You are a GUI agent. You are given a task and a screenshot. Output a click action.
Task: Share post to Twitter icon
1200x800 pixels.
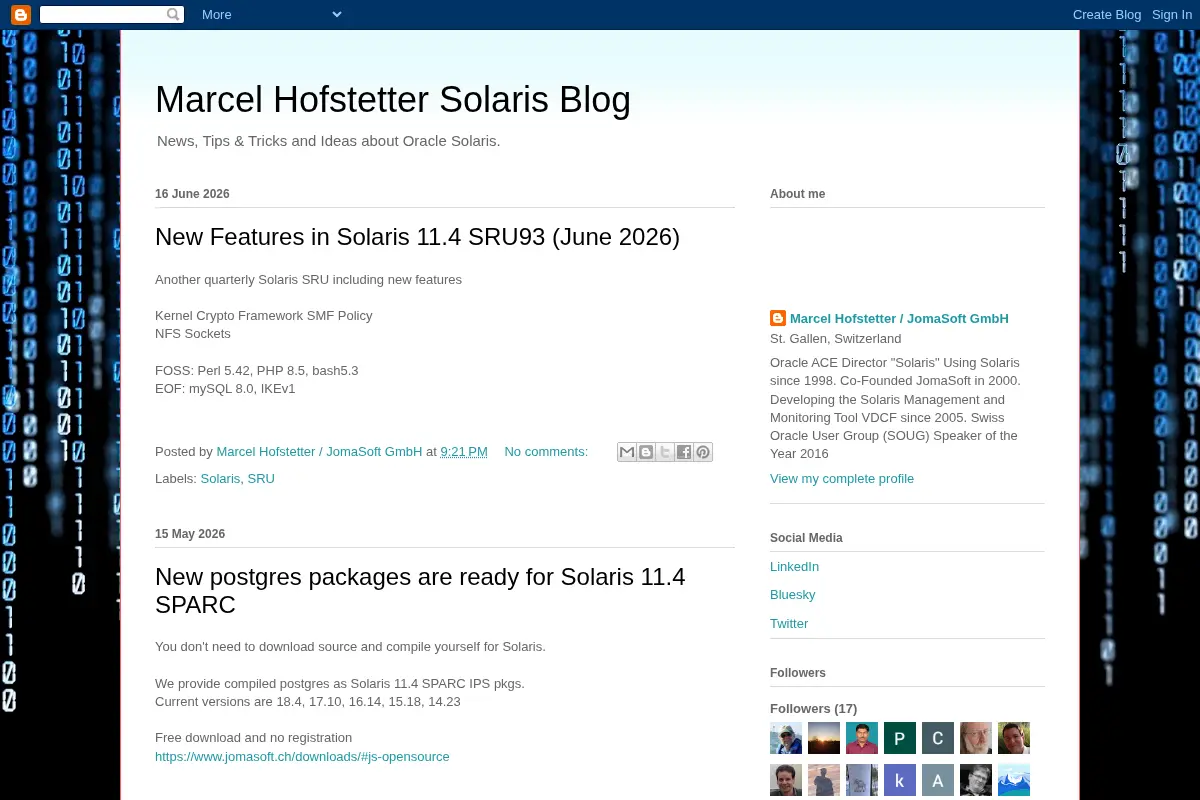665,452
